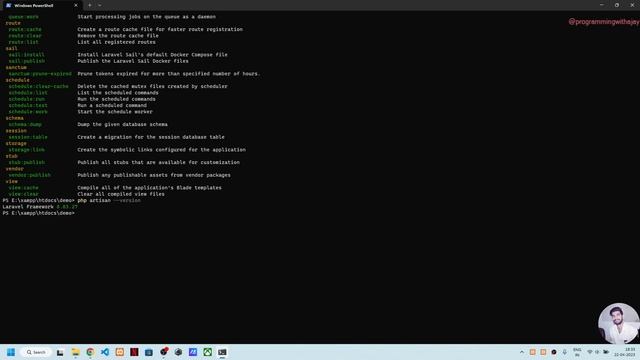Click the sail:install command
The width and height of the screenshot is (640, 360).
[27, 55]
